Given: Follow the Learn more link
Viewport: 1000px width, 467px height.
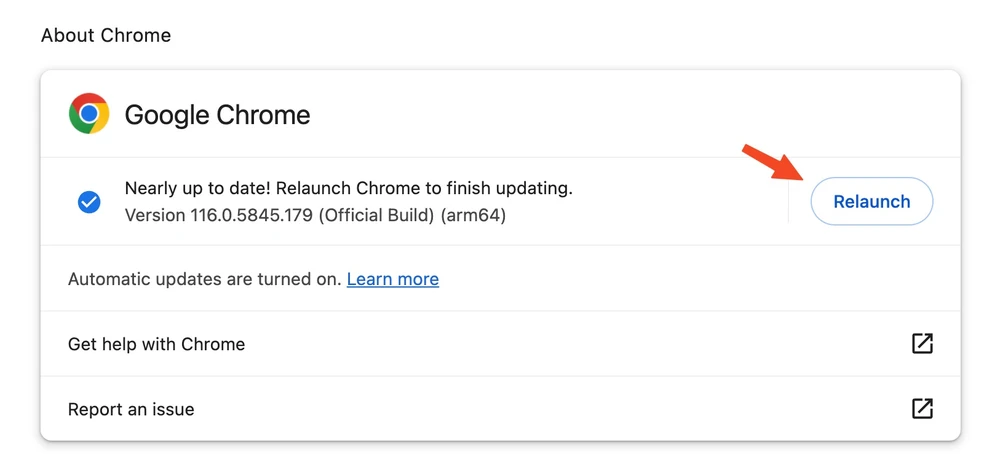Looking at the screenshot, I should pos(392,279).
